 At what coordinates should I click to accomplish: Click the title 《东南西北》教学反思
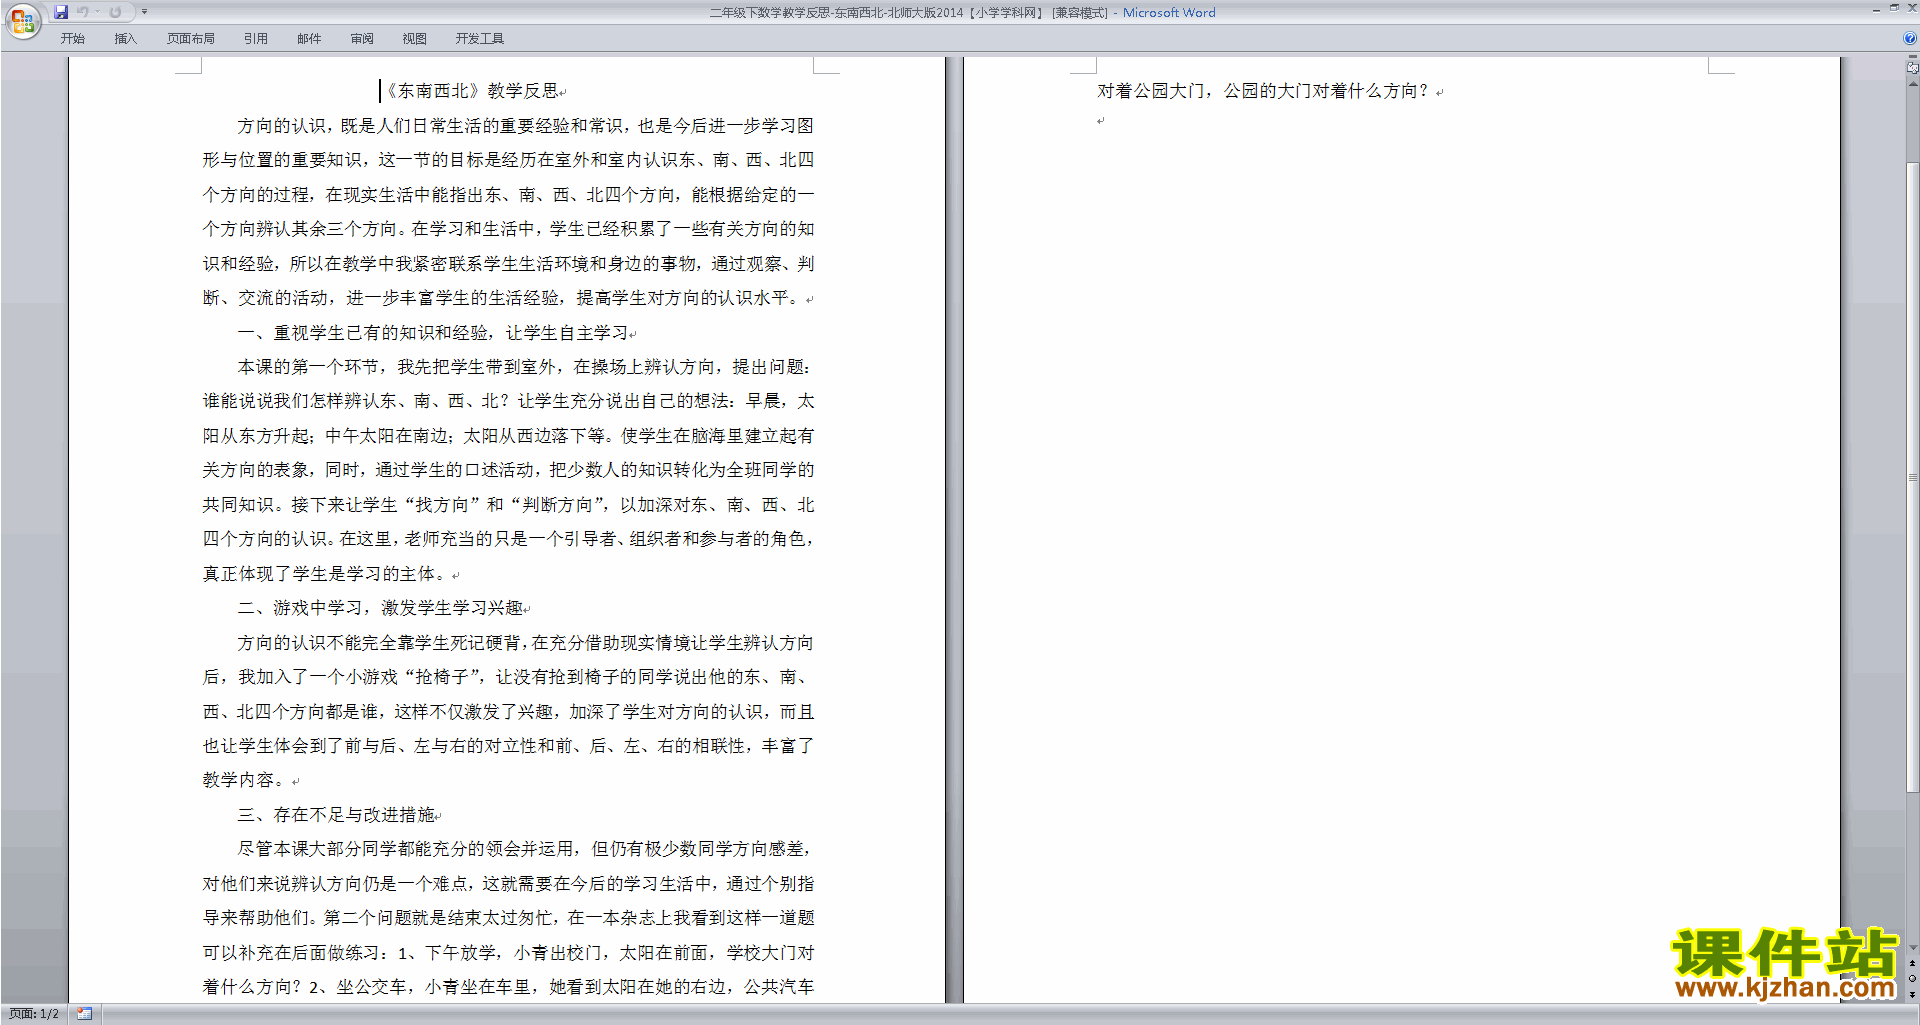(470, 91)
